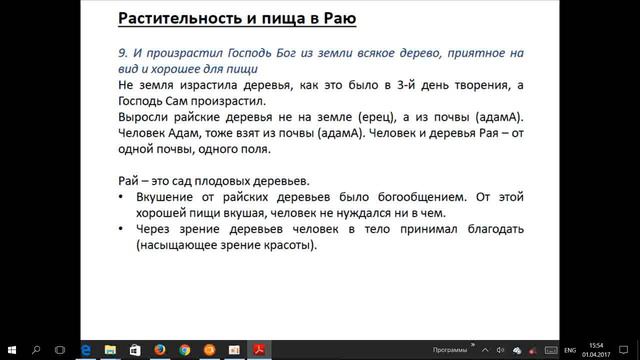Click the bullet starting Вкушение от райских деревьев

click(x=330, y=205)
